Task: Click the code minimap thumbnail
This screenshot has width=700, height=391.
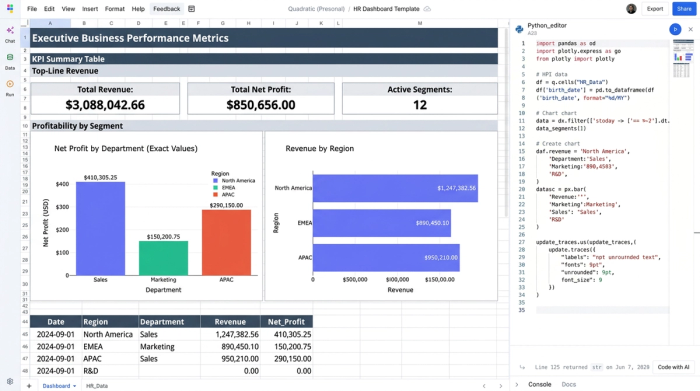Action: tap(683, 58)
